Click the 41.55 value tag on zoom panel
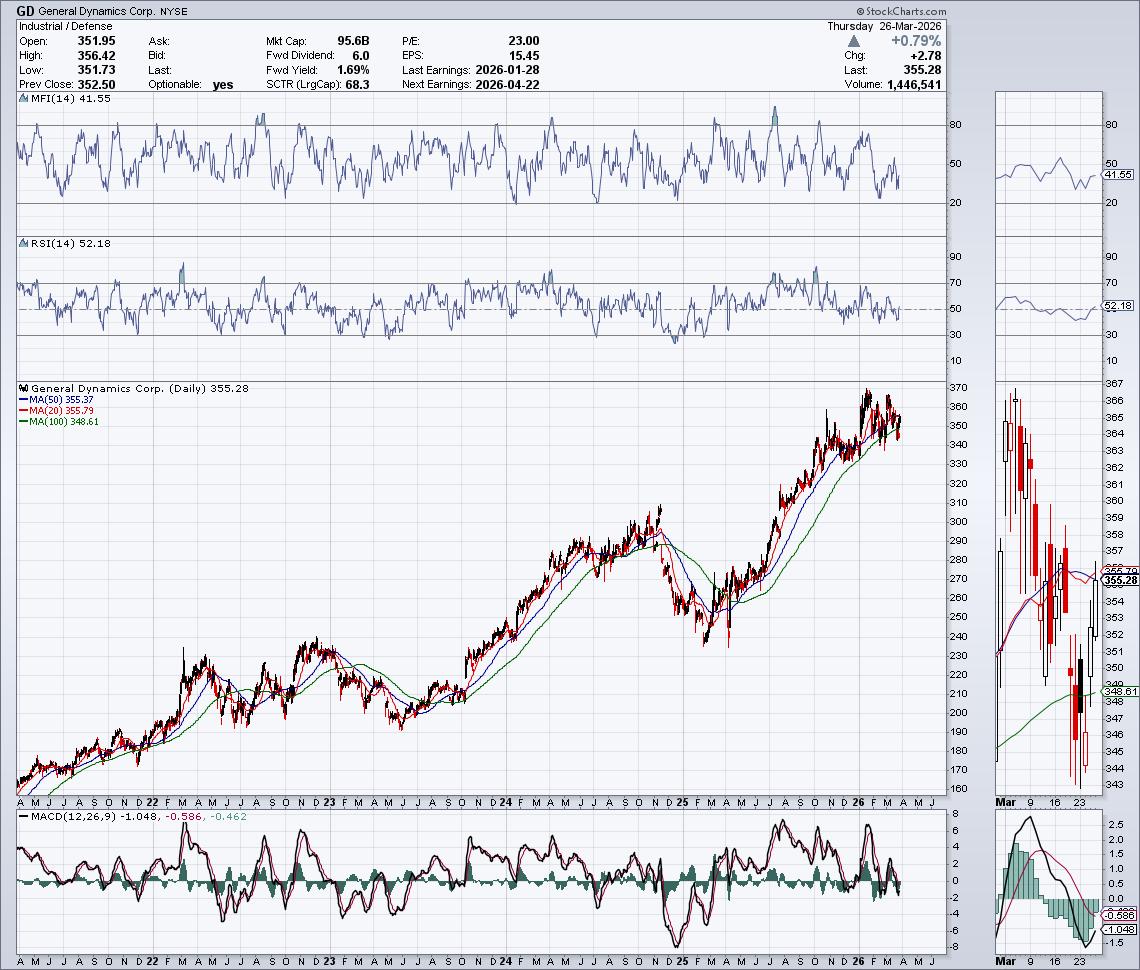 point(1118,175)
